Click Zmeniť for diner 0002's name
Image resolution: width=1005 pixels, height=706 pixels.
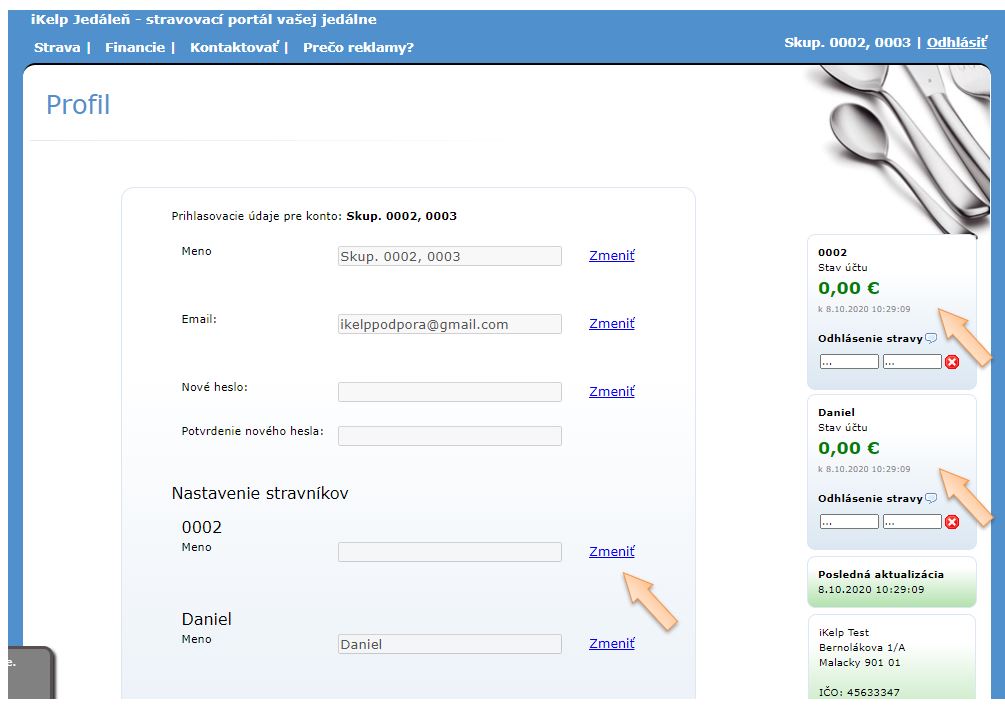click(611, 551)
